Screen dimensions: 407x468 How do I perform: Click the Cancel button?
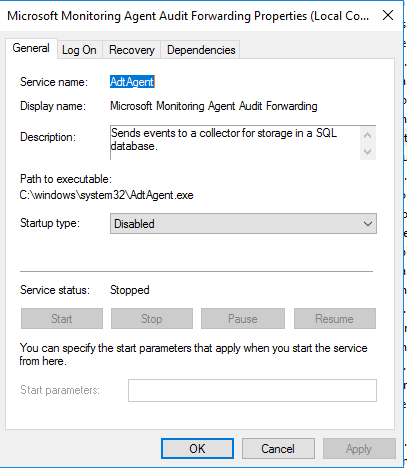click(x=278, y=449)
